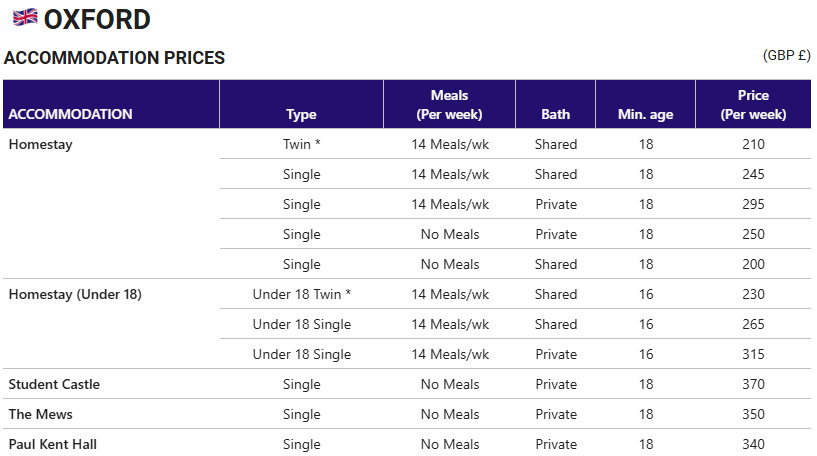Click the ACCOMMODATION column header

pyautogui.click(x=70, y=114)
